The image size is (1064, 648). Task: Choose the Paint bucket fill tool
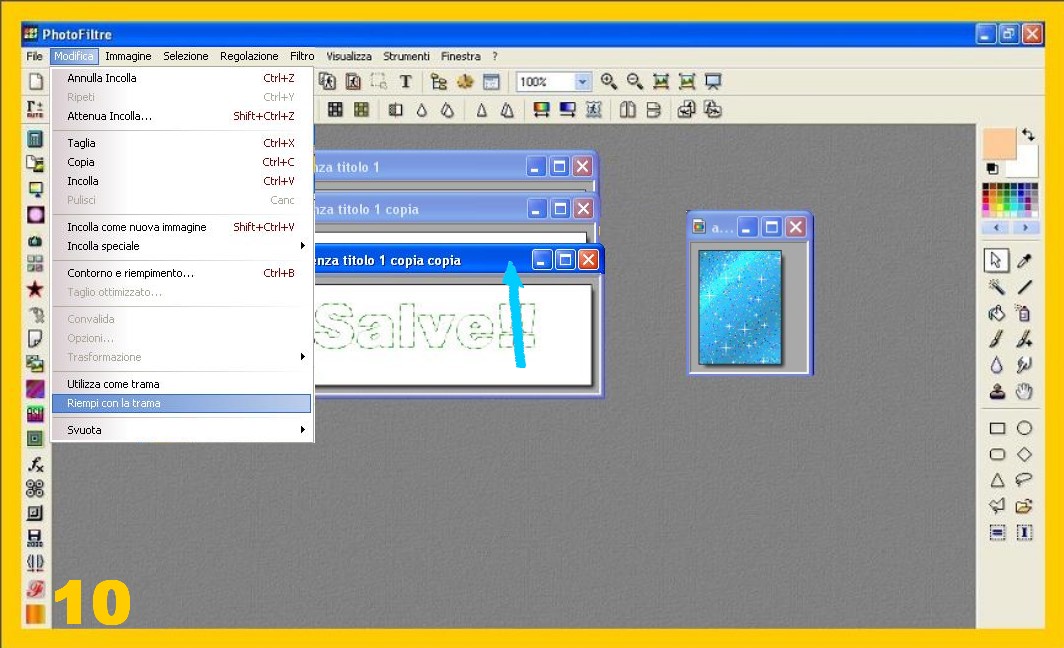pos(996,313)
